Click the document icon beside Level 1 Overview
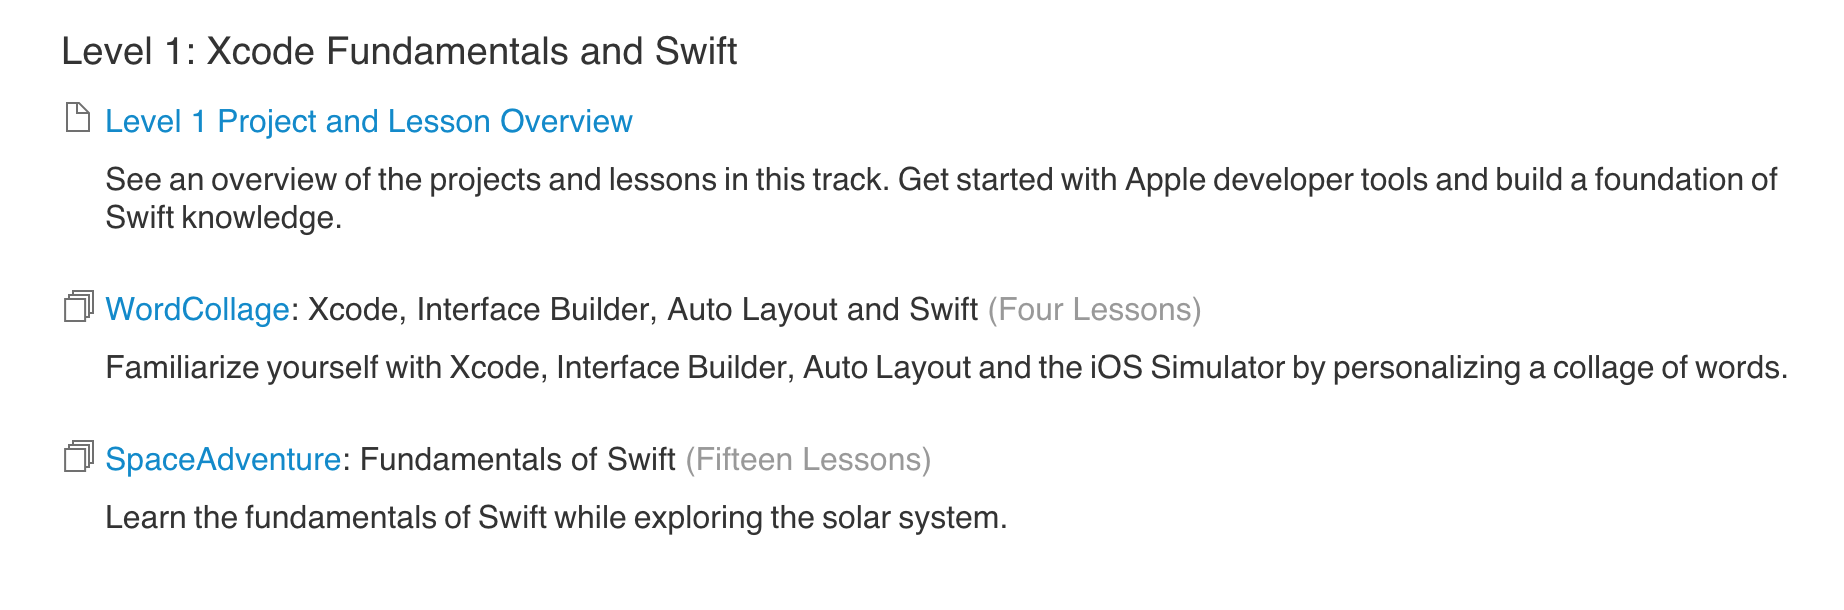The width and height of the screenshot is (1844, 610). (x=78, y=118)
